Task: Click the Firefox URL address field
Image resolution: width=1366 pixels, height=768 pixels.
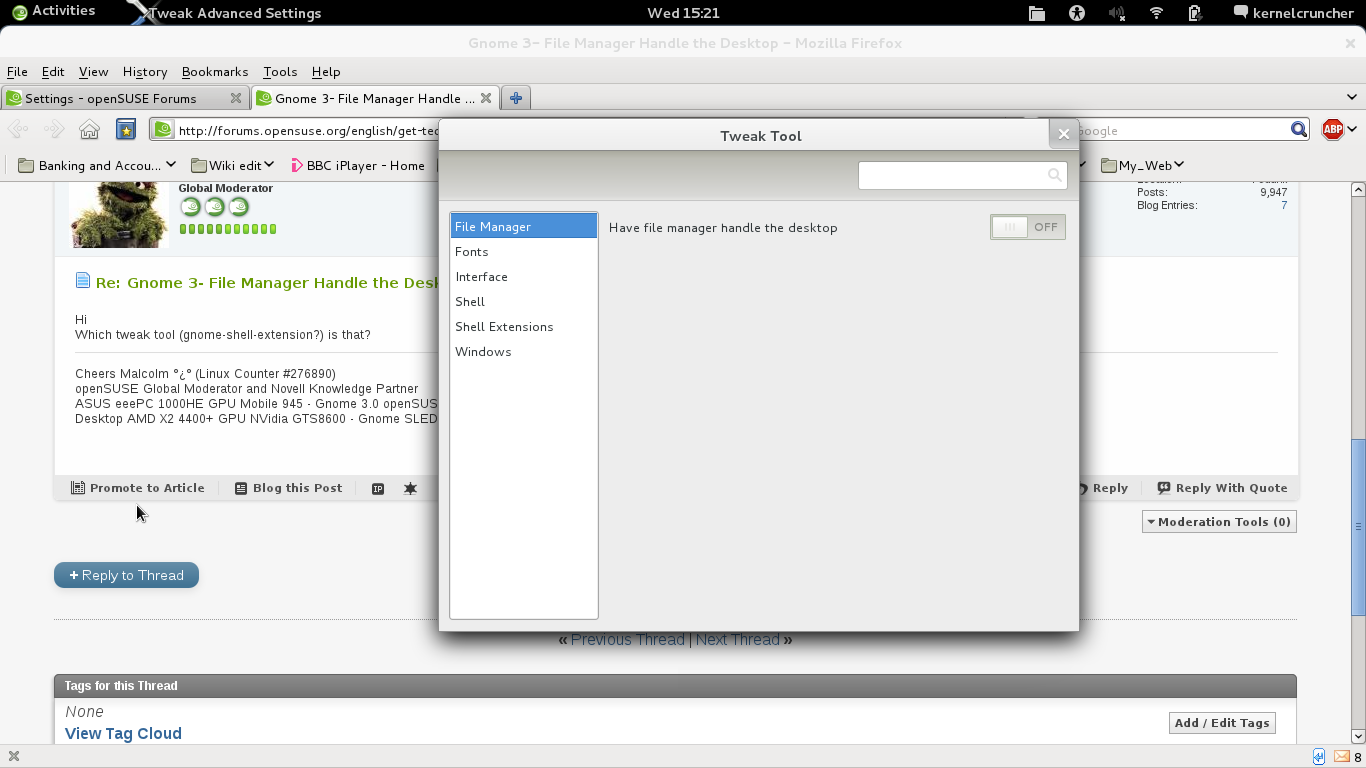Action: point(295,130)
